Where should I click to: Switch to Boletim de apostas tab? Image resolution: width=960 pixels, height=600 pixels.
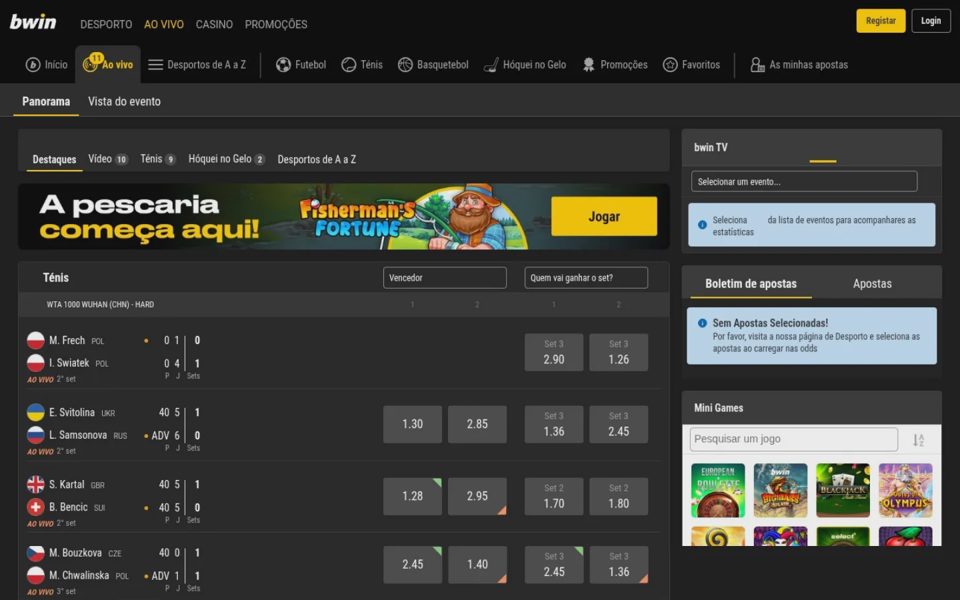751,283
